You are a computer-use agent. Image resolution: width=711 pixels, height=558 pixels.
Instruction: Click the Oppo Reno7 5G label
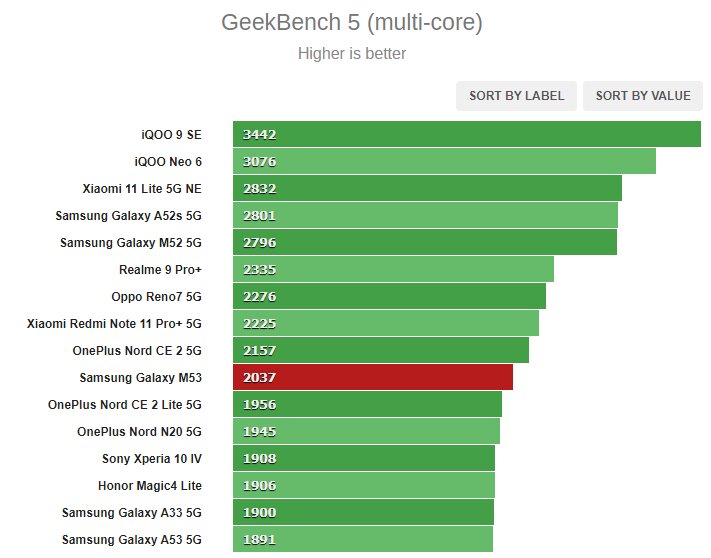tap(156, 296)
